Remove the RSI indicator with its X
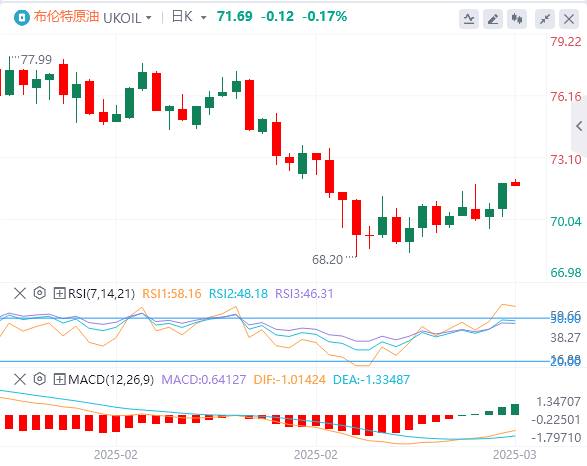 [20, 293]
